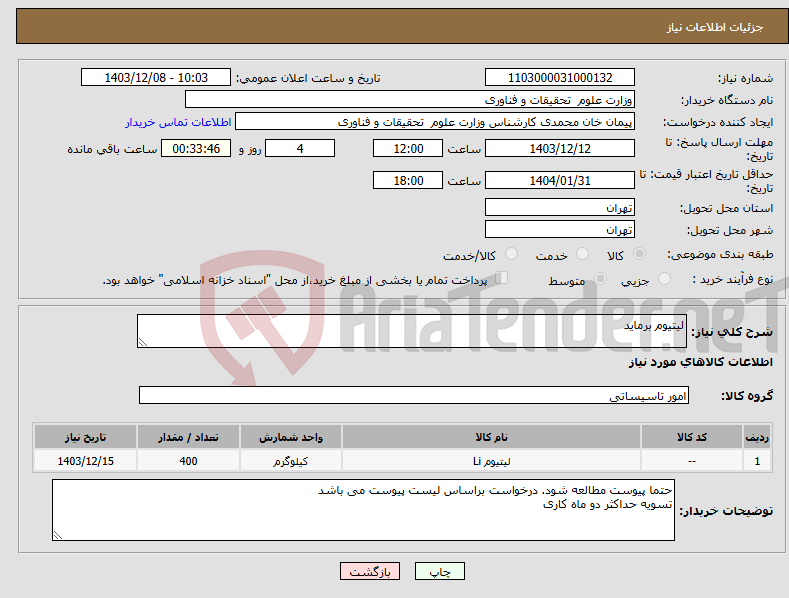Click the گروه کالا field امور تاسیساتی
Viewport: 789px width, 598px height.
point(414,396)
